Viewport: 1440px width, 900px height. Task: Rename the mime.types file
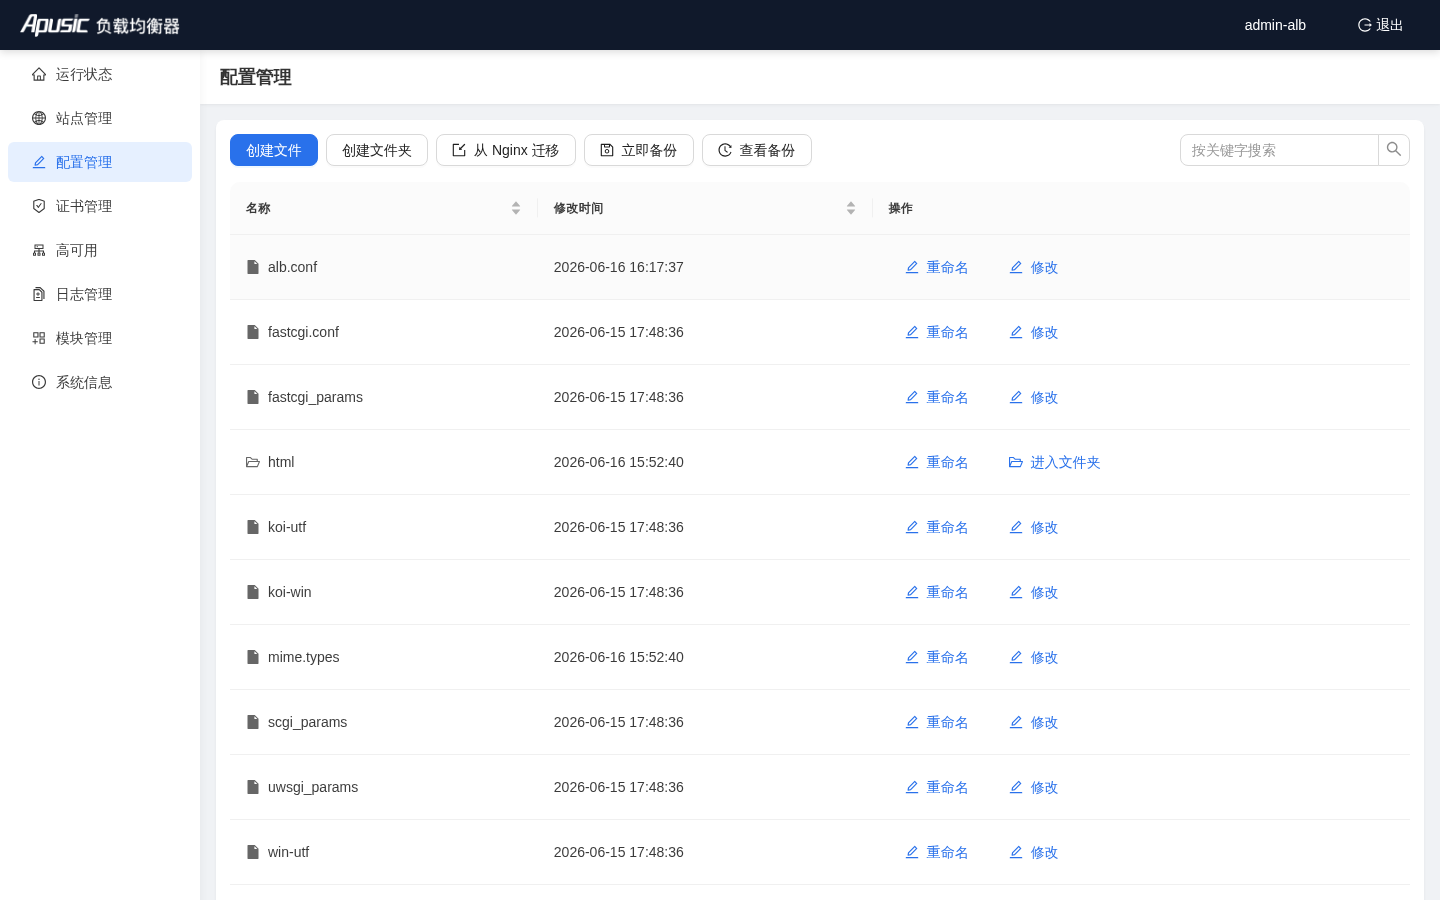point(937,657)
